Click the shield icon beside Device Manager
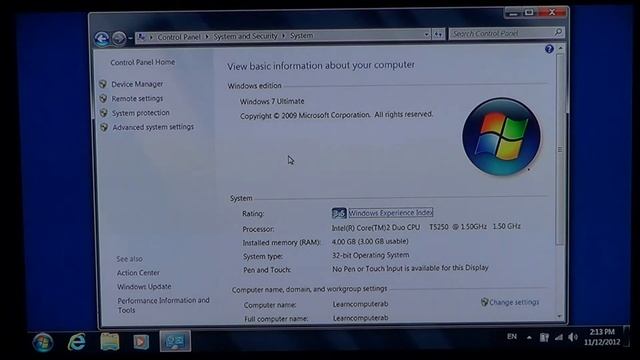Image resolution: width=640 pixels, height=360 pixels. click(x=103, y=84)
